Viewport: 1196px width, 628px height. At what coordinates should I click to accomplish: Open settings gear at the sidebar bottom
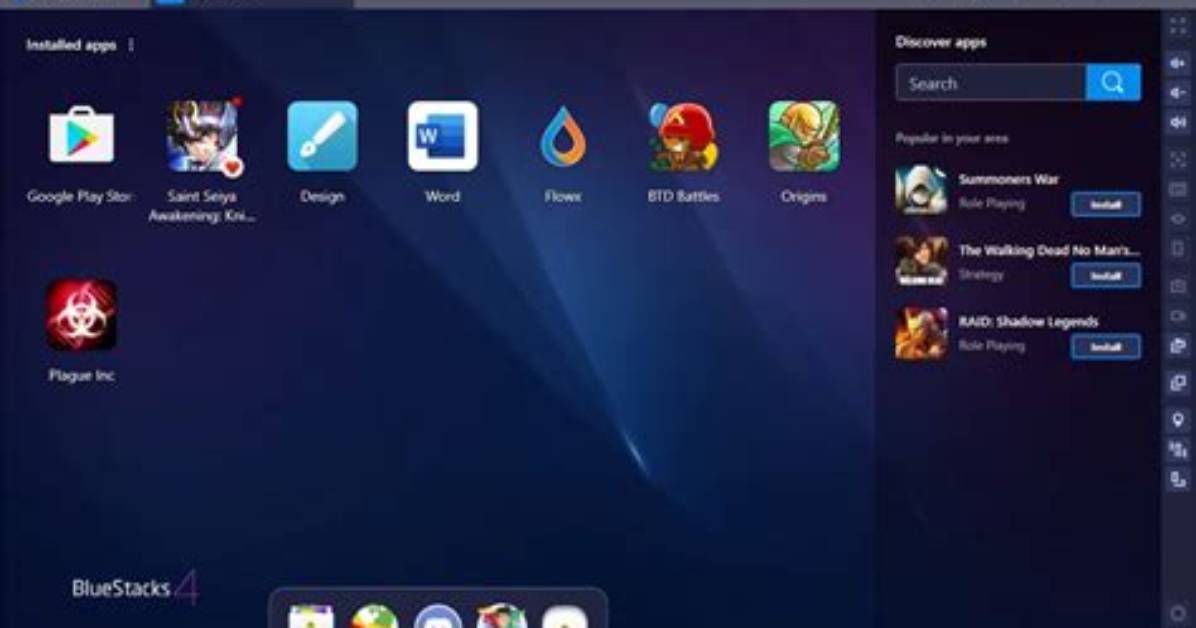(1180, 615)
